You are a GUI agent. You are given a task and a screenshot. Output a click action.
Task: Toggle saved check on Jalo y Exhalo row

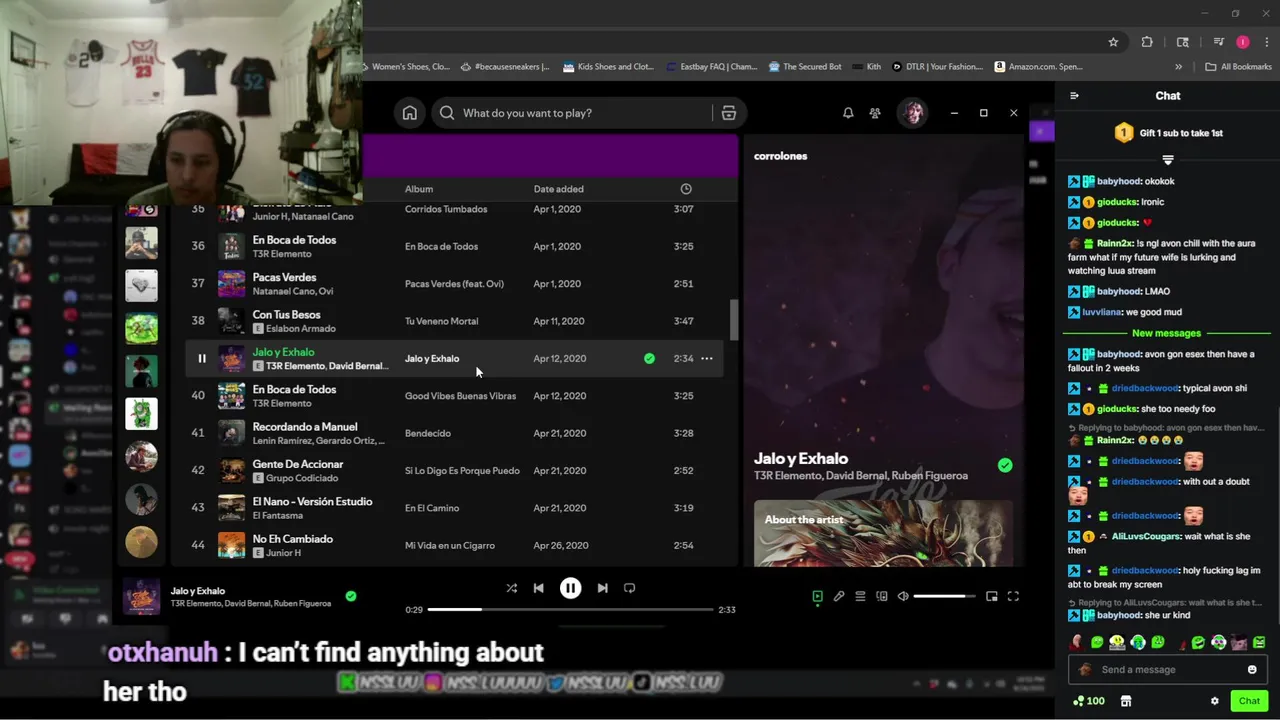[x=649, y=358]
